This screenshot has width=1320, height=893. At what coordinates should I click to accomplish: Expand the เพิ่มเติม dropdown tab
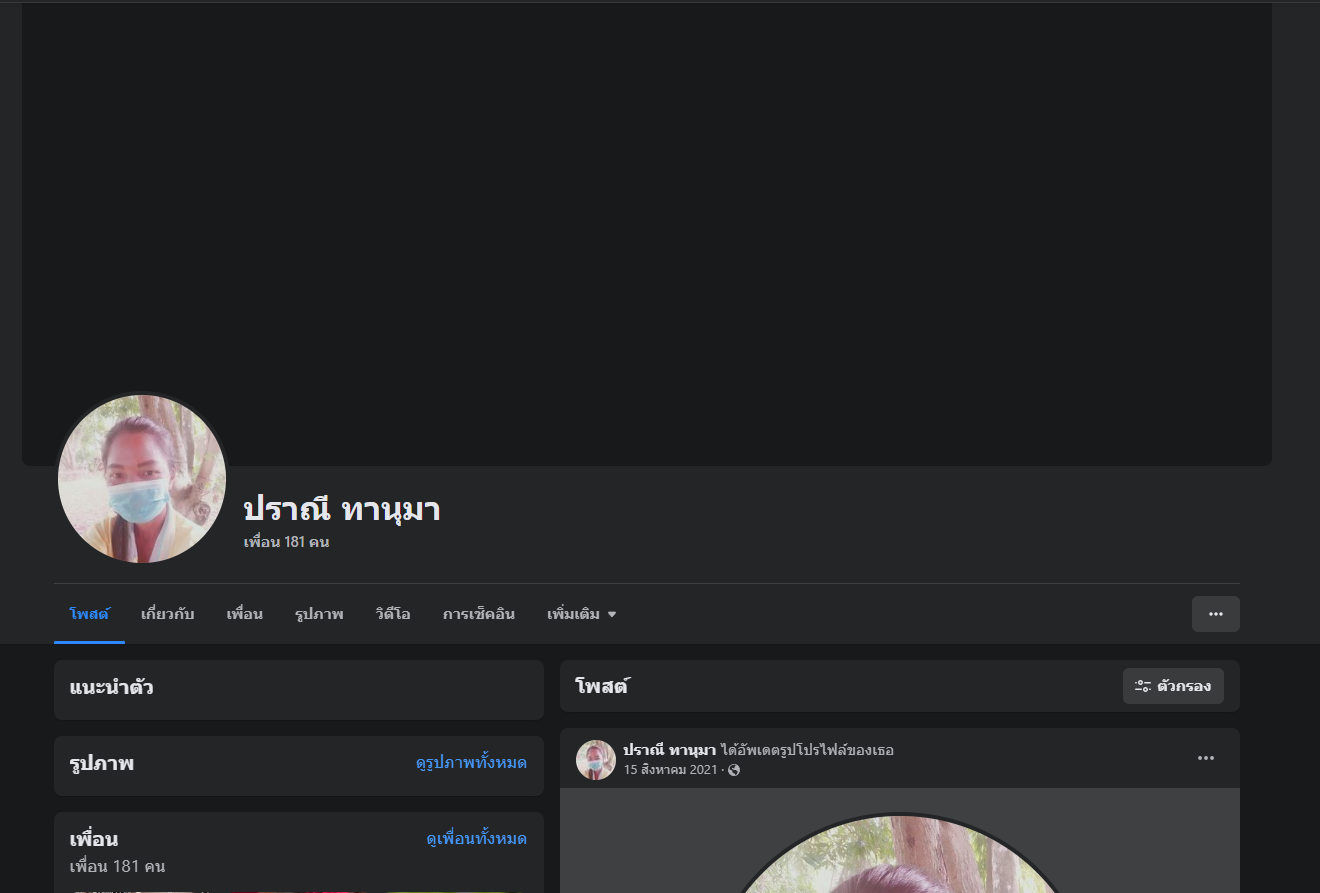click(582, 614)
